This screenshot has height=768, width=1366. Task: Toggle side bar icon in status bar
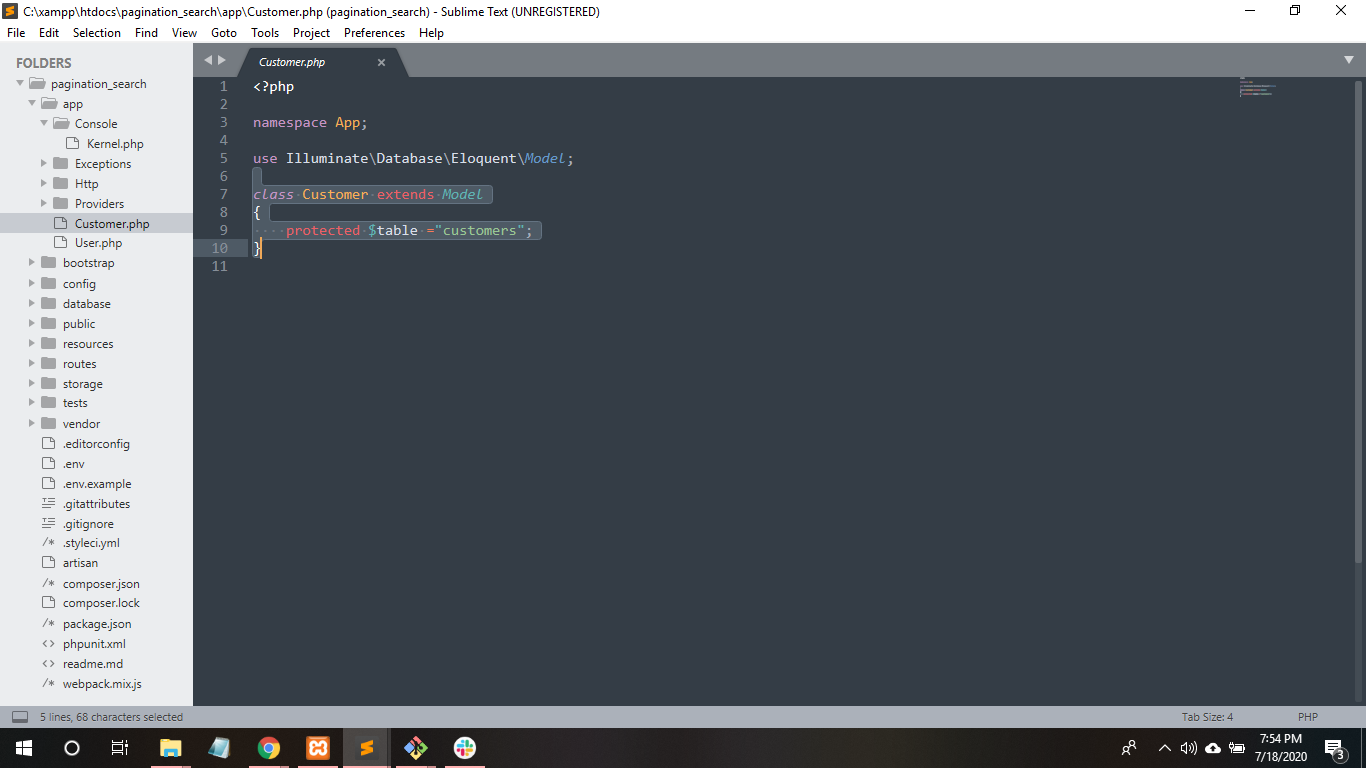20,717
